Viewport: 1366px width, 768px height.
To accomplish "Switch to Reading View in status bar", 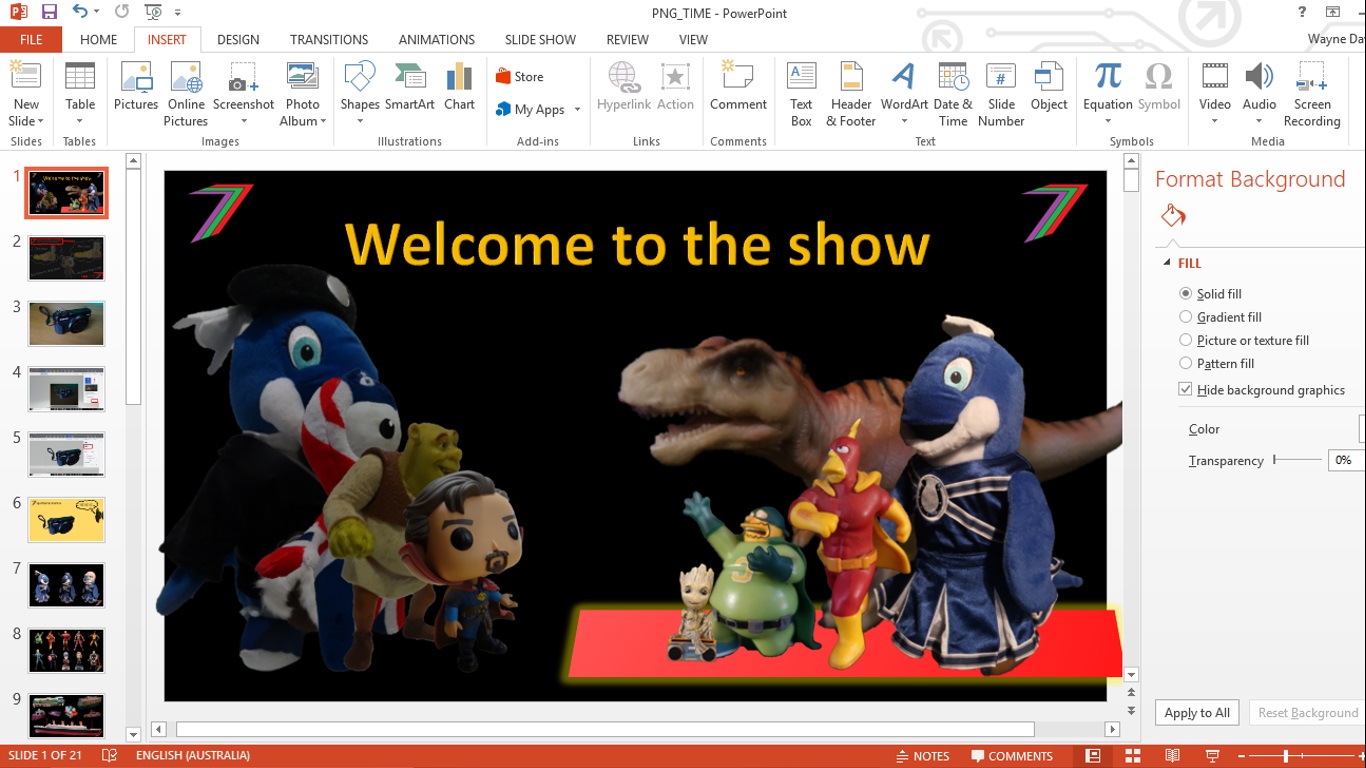I will 1173,756.
